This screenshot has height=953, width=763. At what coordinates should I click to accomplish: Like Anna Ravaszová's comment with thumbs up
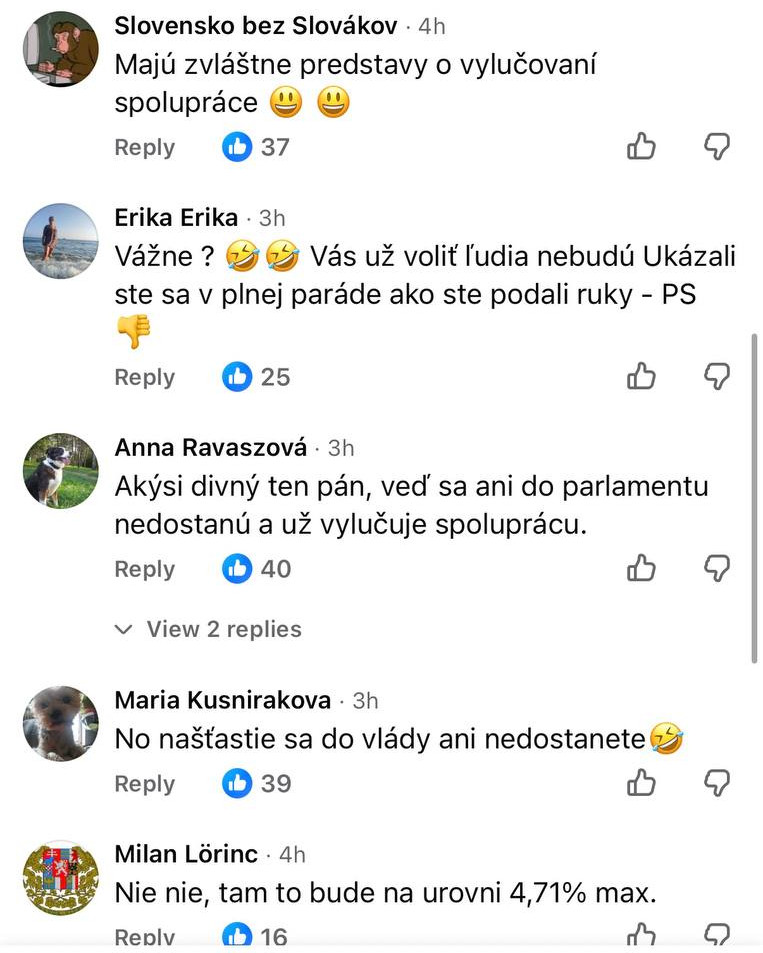[641, 569]
